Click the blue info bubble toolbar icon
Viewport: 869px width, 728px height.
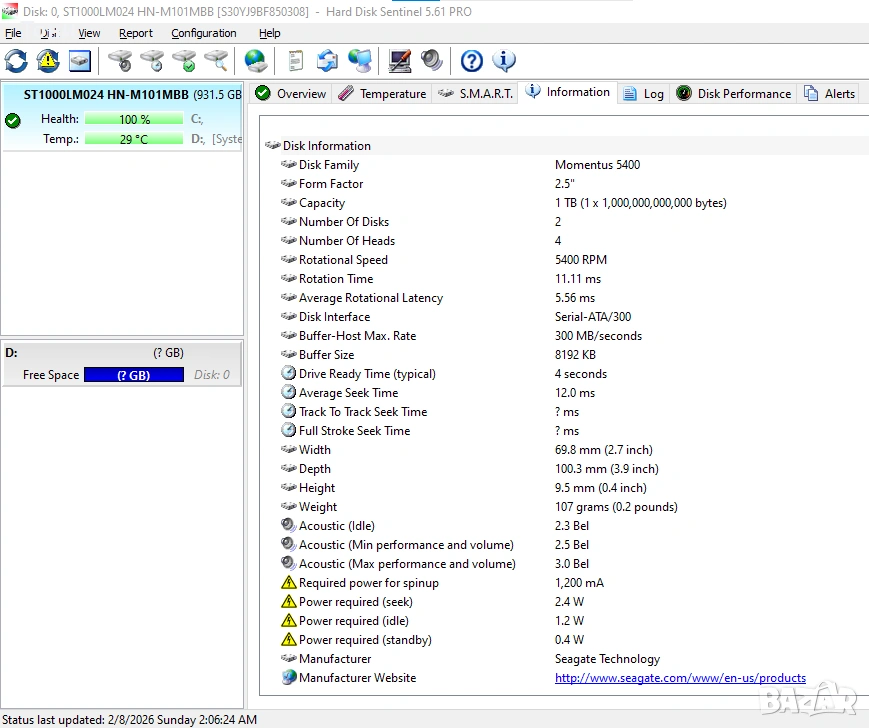[504, 61]
